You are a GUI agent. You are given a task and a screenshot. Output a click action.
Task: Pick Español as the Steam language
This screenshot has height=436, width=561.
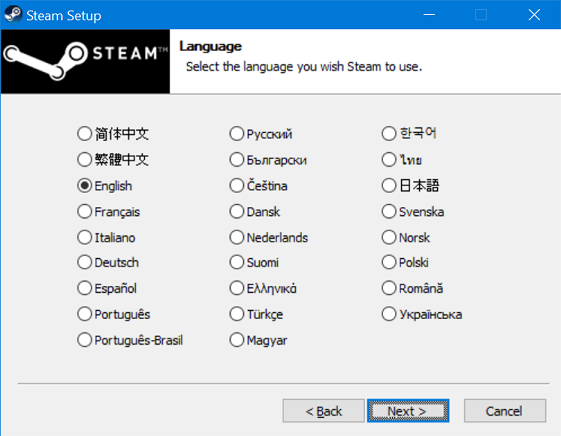tap(107, 288)
